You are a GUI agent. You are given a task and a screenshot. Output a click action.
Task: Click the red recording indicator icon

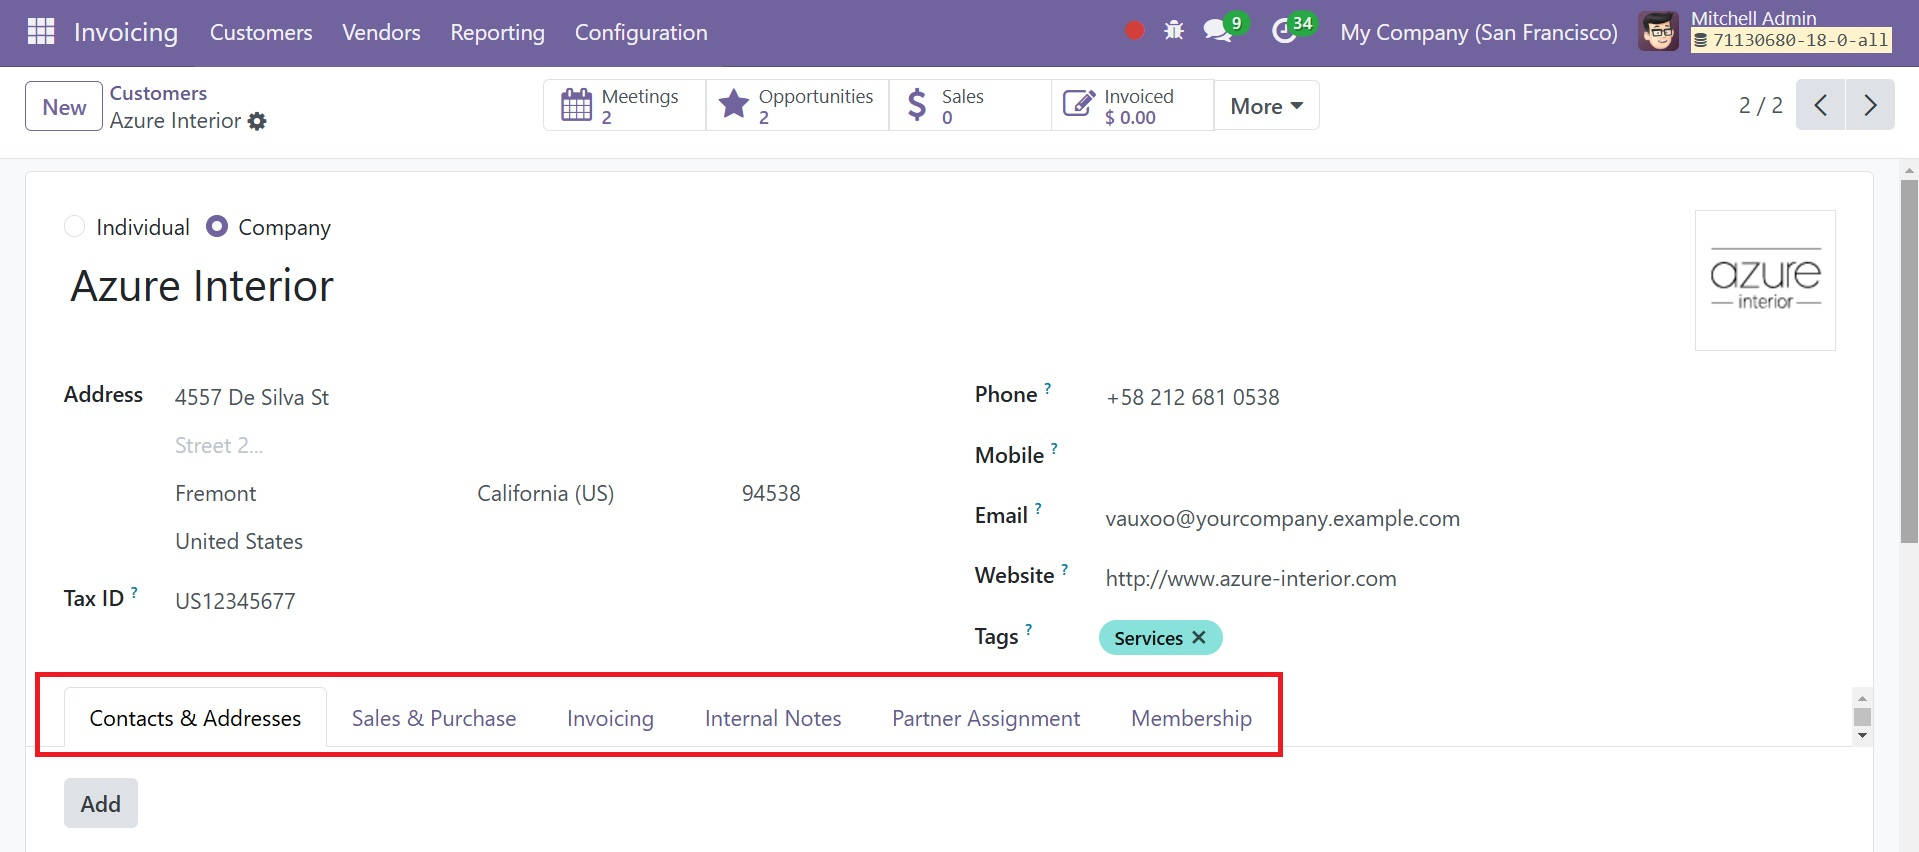[x=1134, y=31]
